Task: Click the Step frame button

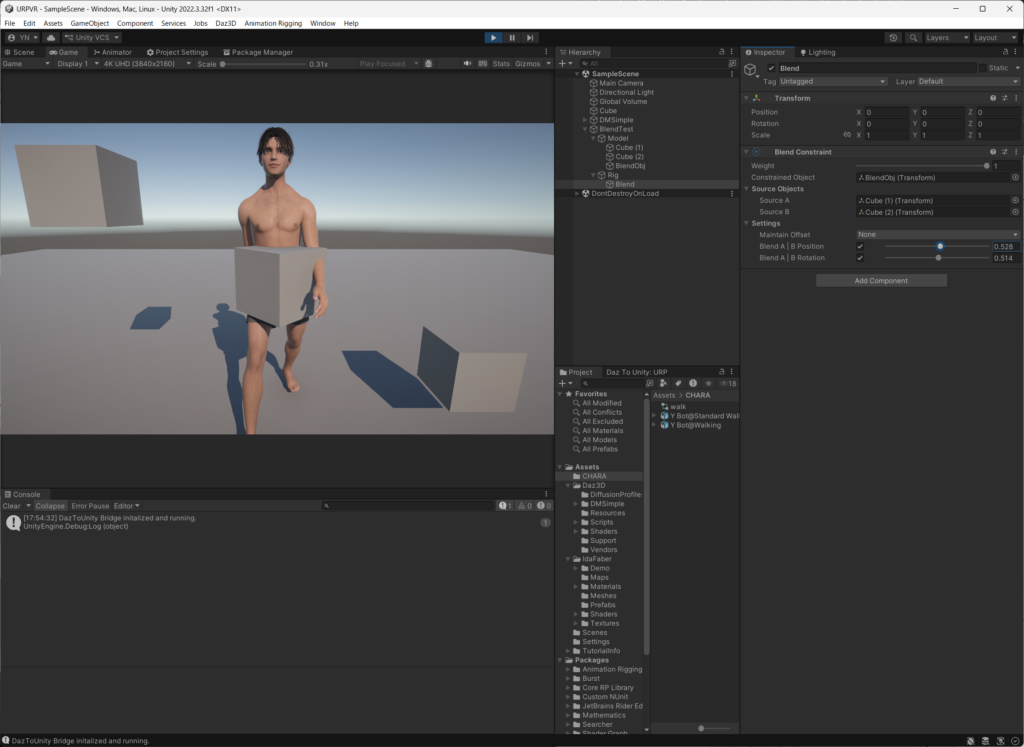Action: 531,37
